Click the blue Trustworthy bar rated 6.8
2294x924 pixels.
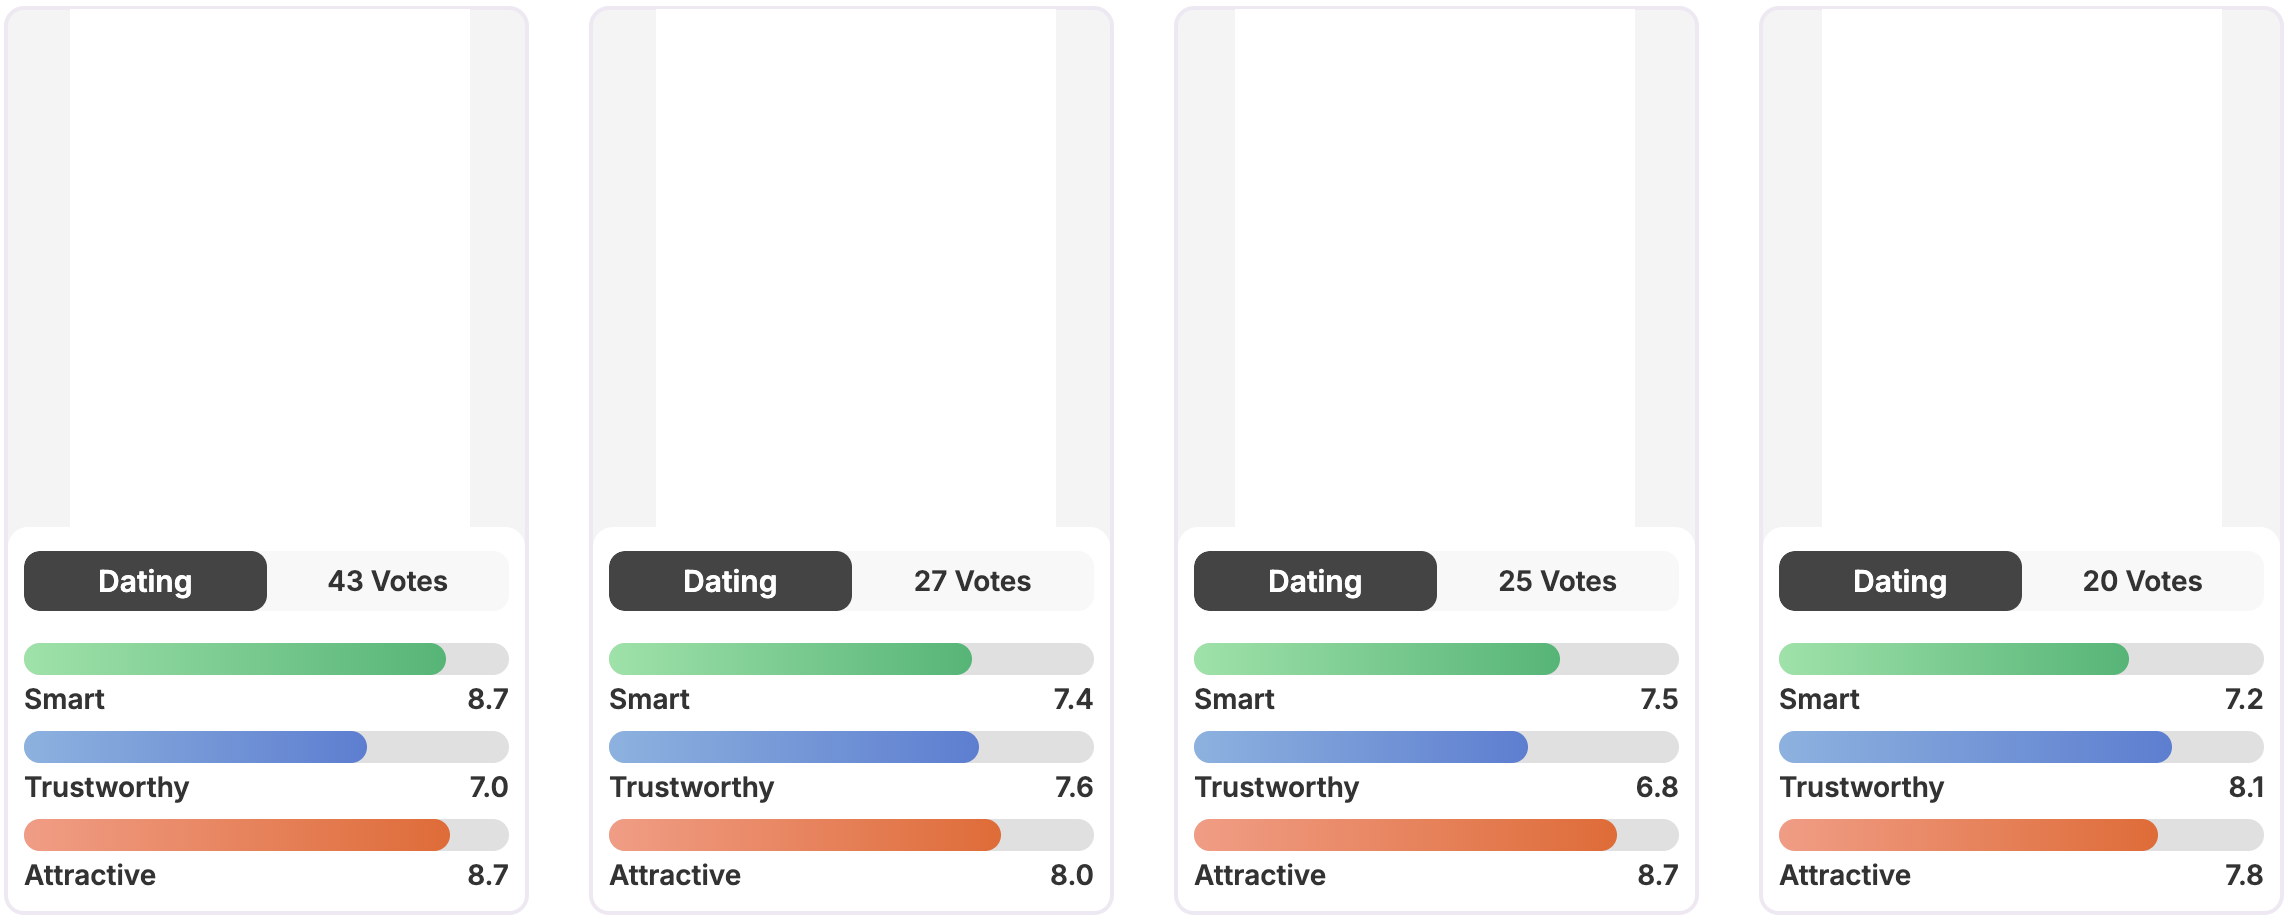[1360, 747]
